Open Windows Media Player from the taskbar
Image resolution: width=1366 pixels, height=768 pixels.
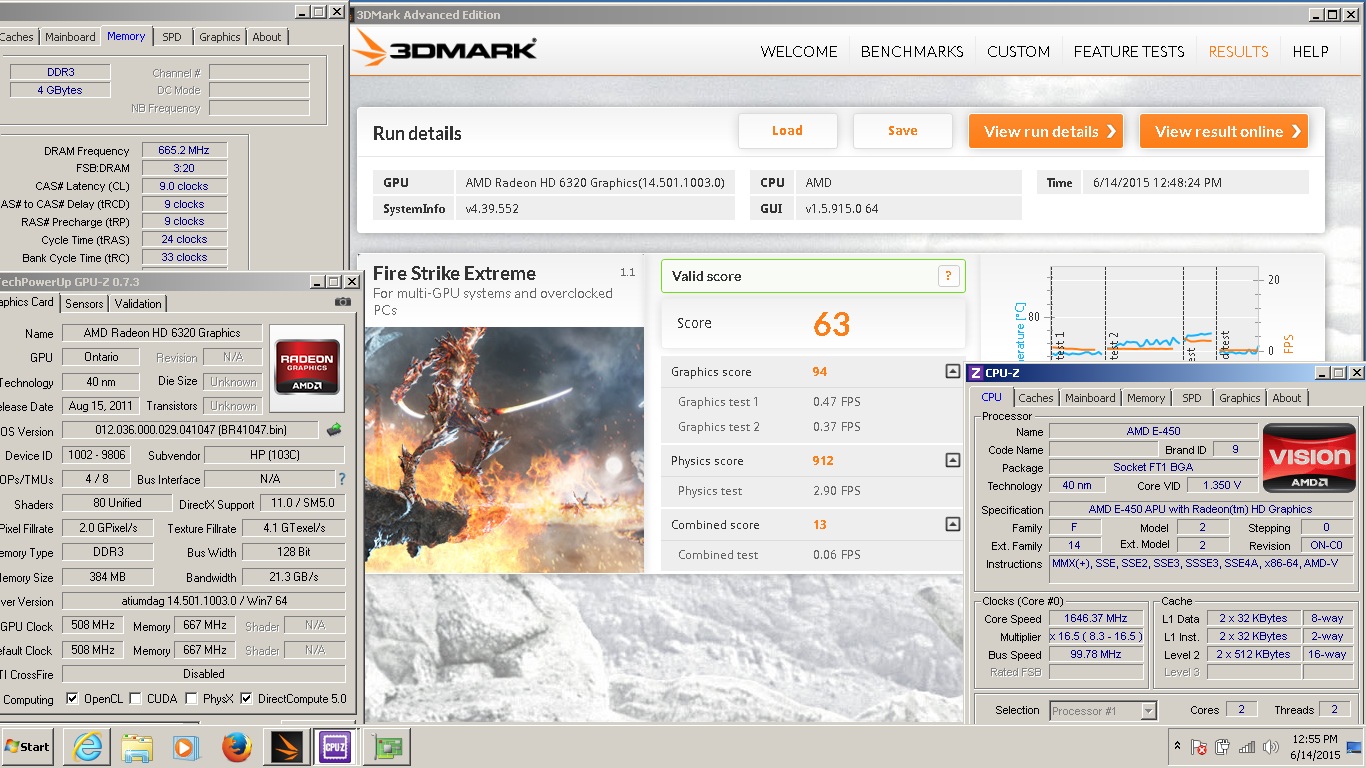[x=186, y=747]
